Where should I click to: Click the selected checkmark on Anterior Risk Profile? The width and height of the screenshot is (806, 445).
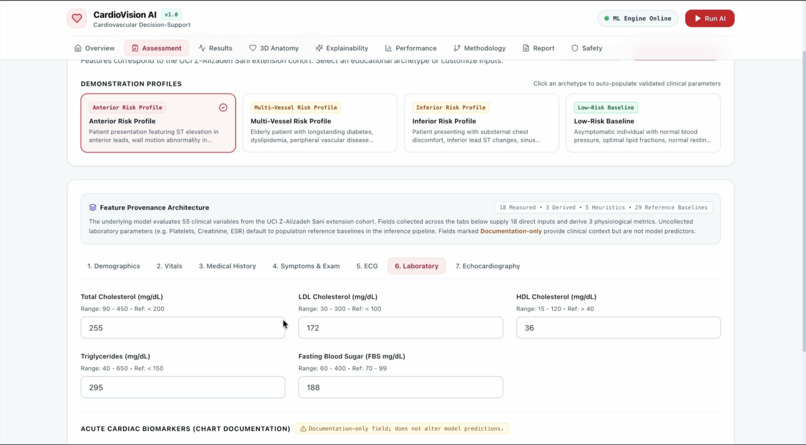[x=223, y=107]
